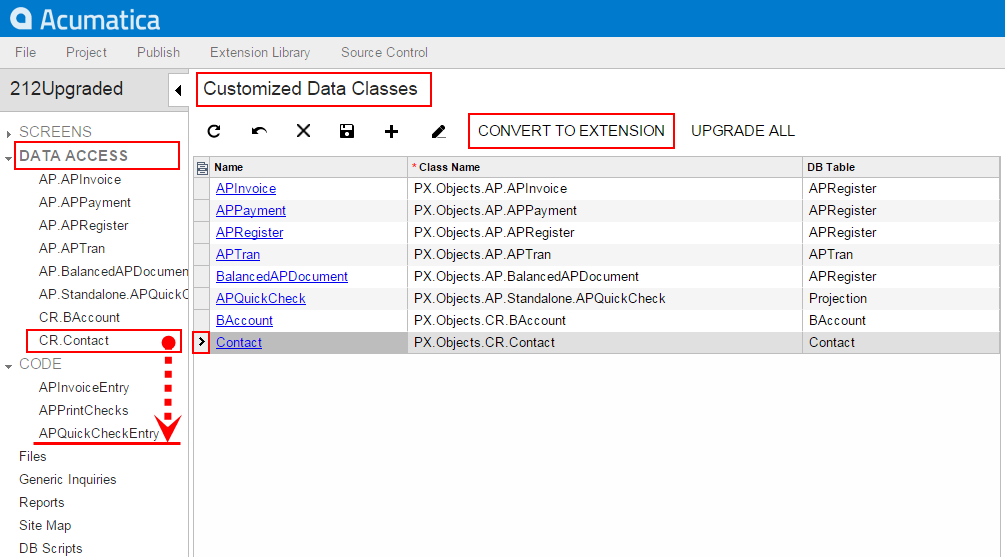Collapse the CODE tree node
Viewport: 1005px width, 557px height.
pyautogui.click(x=10, y=365)
